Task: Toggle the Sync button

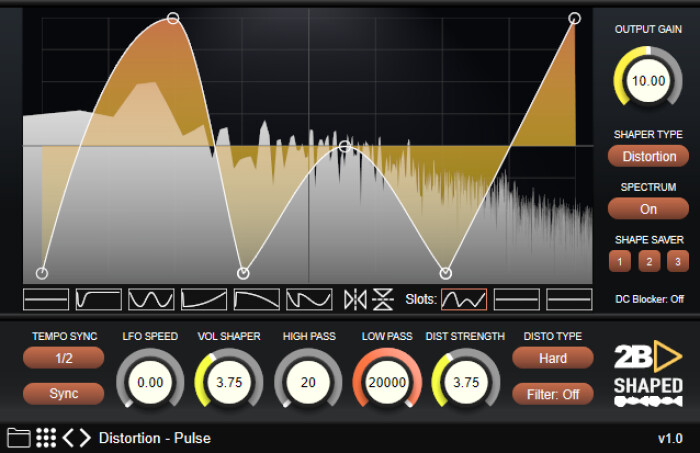Action: (x=63, y=394)
